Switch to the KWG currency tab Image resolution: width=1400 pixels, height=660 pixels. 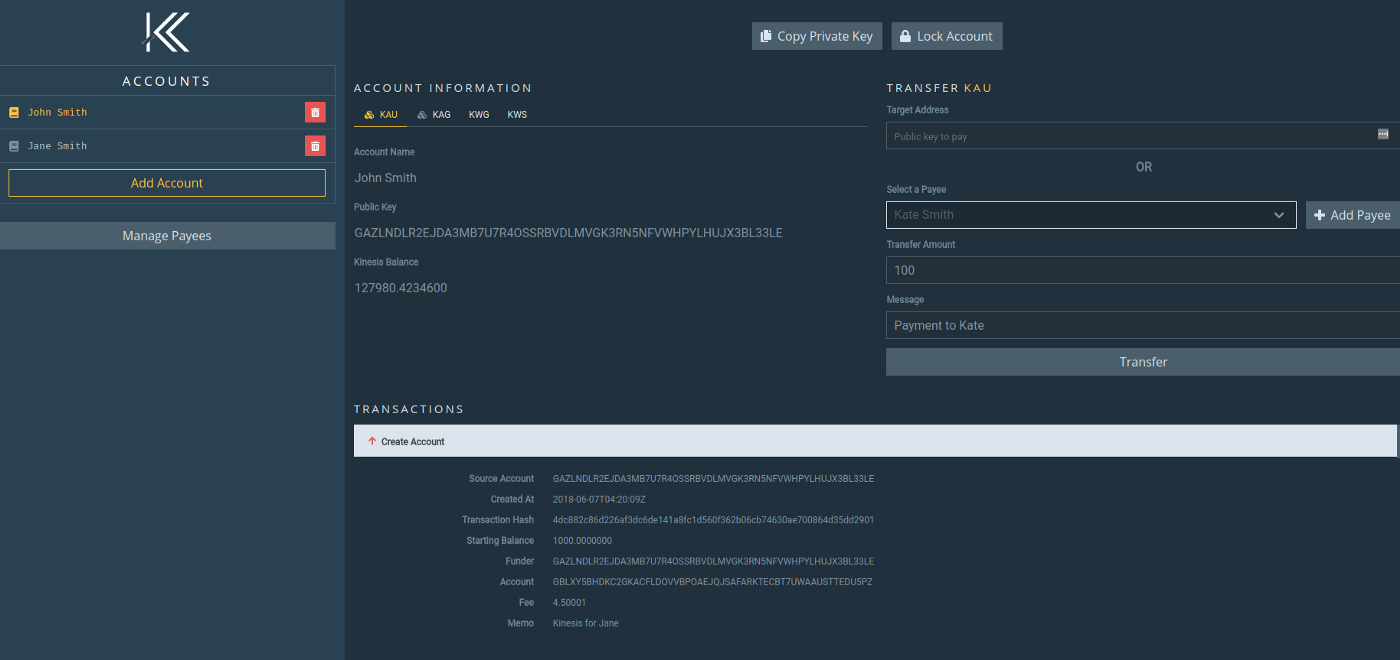point(479,115)
